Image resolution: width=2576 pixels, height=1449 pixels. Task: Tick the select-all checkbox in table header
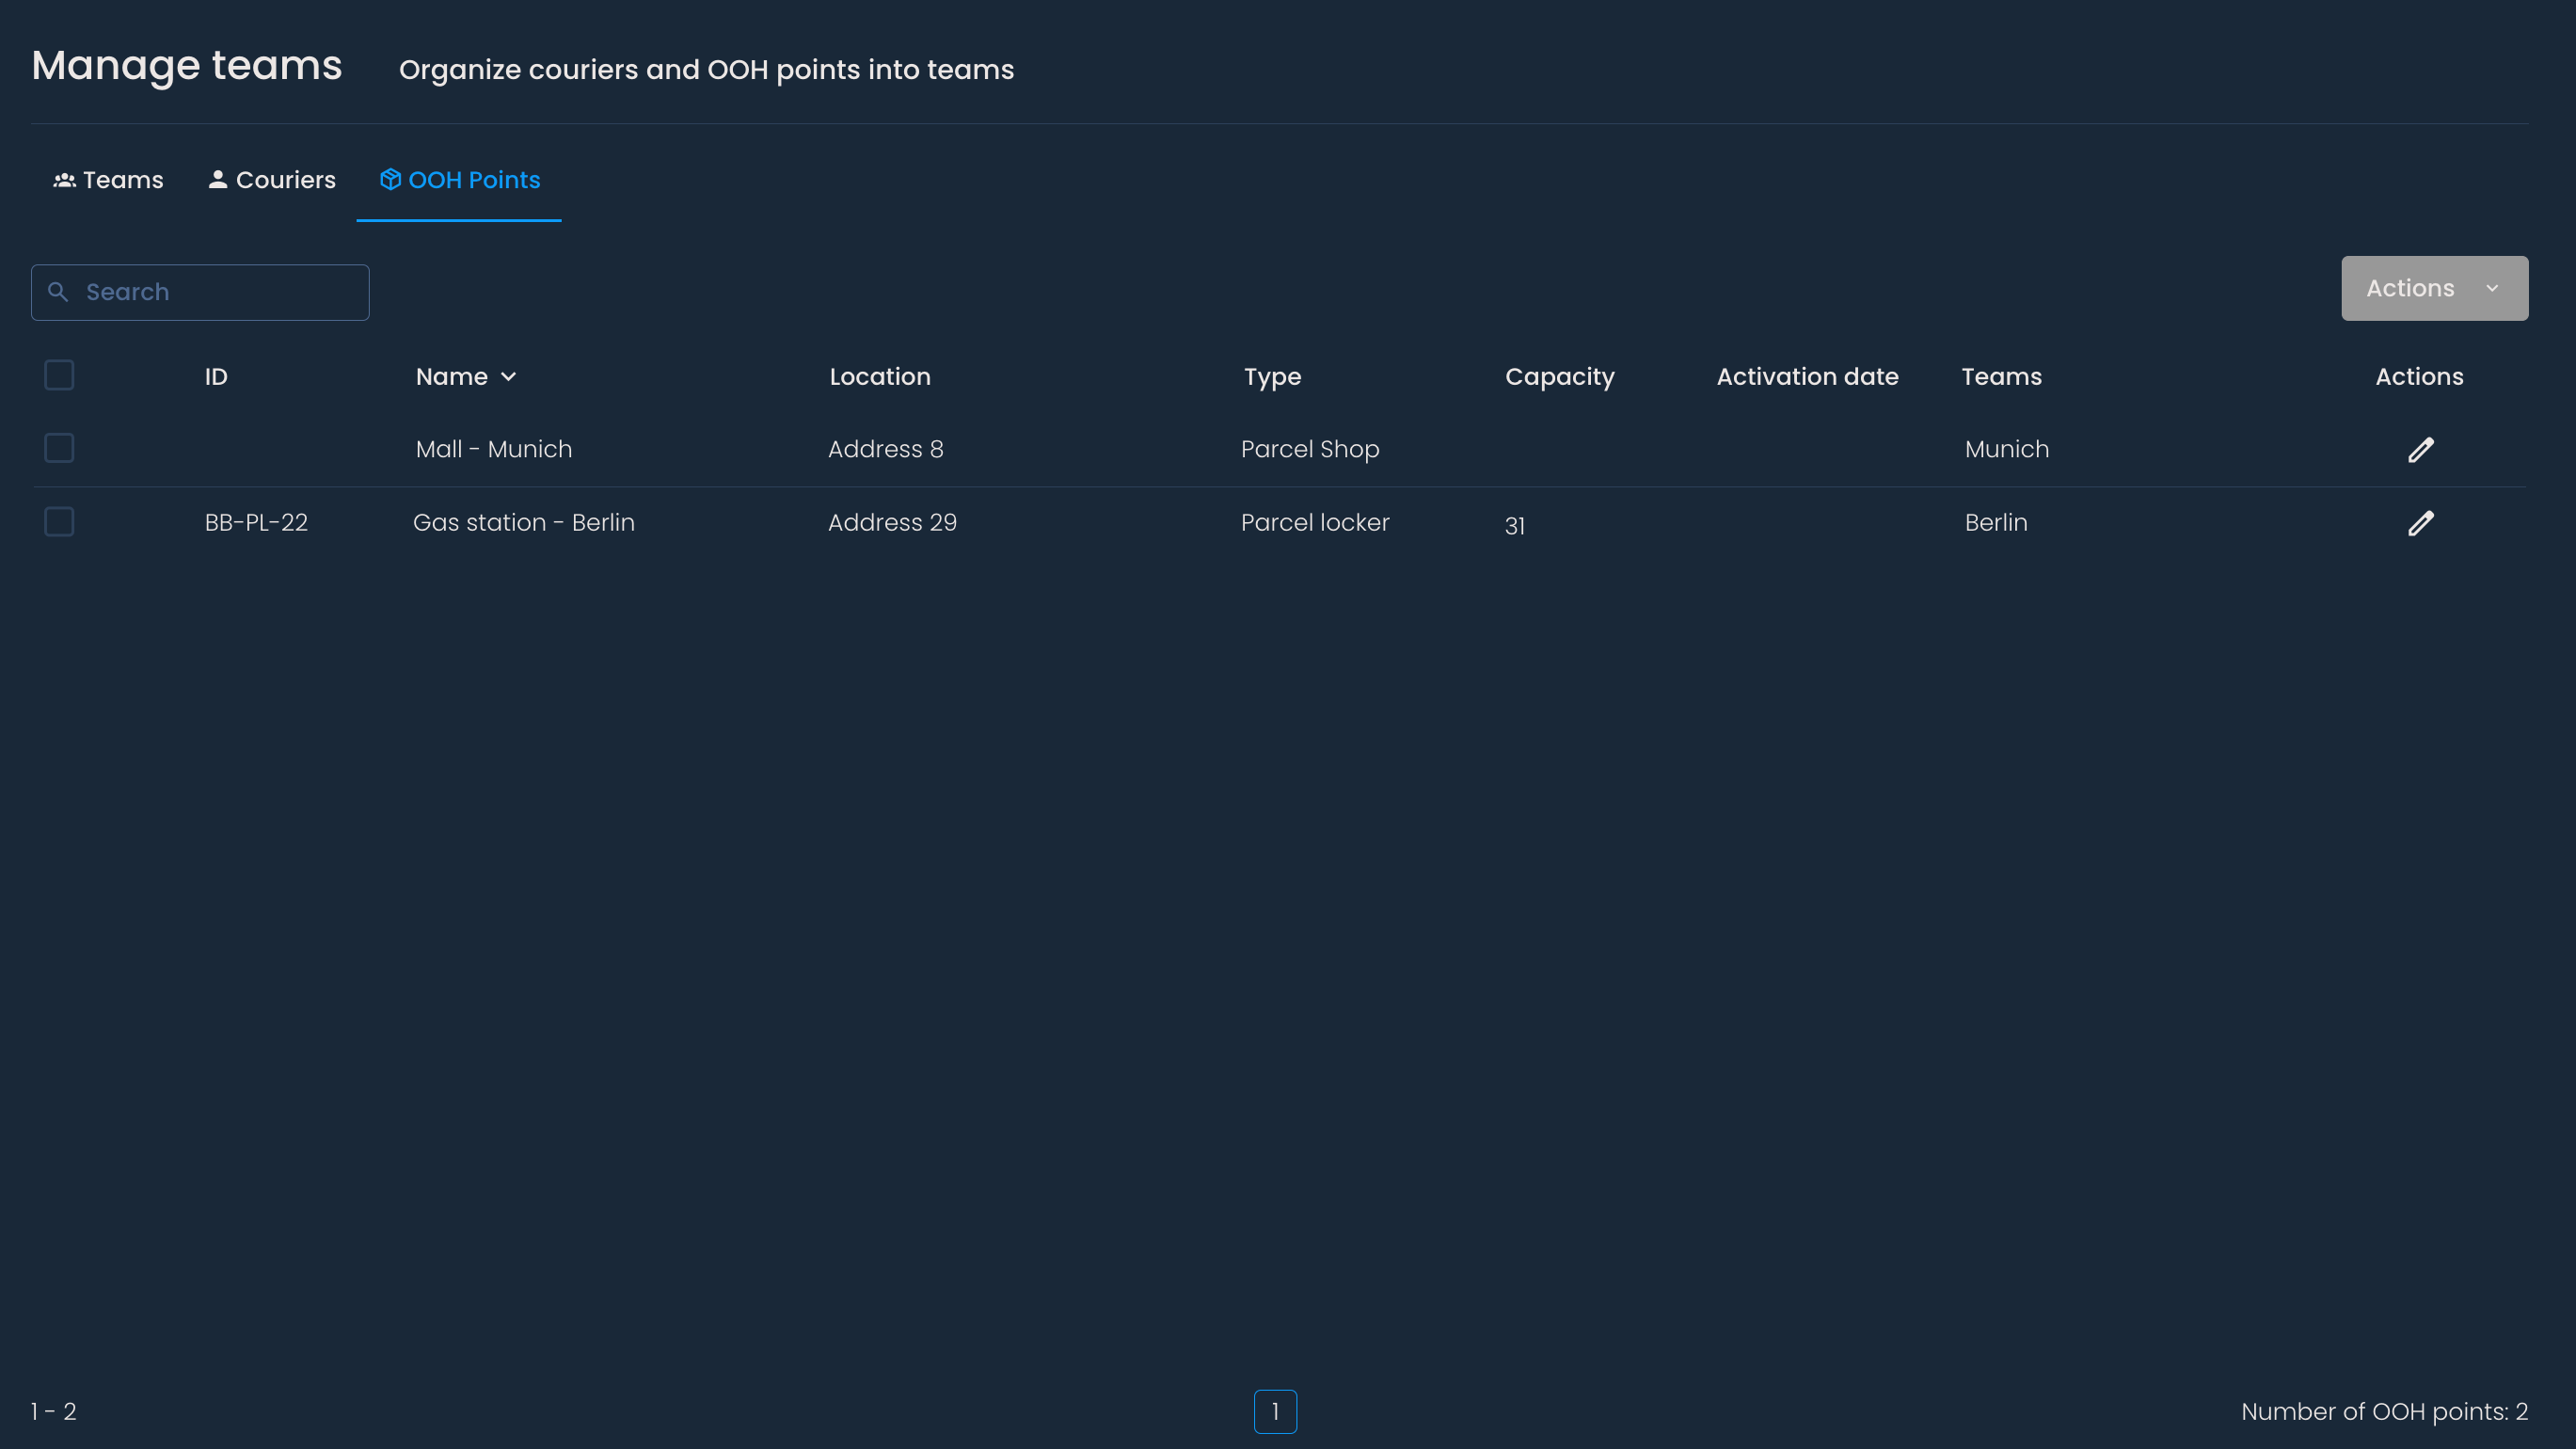coord(59,375)
